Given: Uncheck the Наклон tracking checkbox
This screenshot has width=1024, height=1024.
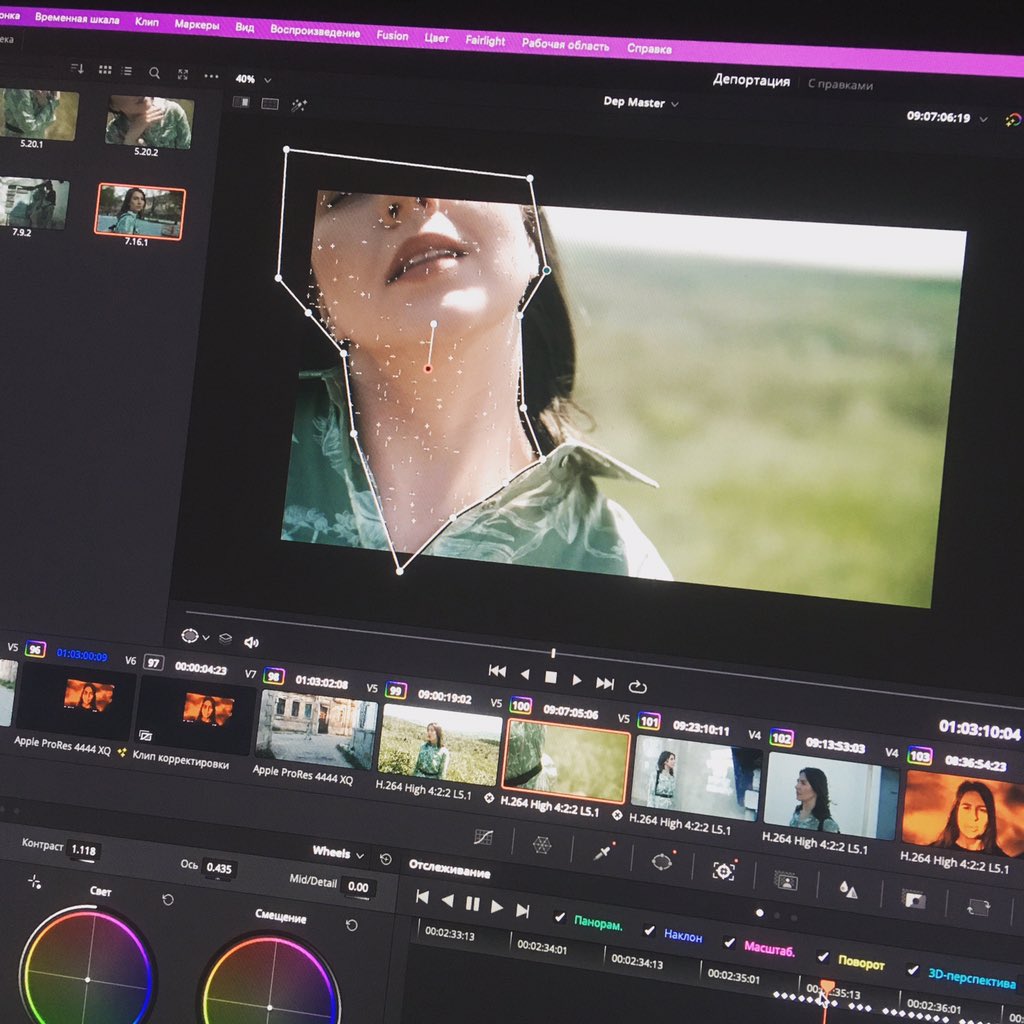Looking at the screenshot, I should 649,930.
